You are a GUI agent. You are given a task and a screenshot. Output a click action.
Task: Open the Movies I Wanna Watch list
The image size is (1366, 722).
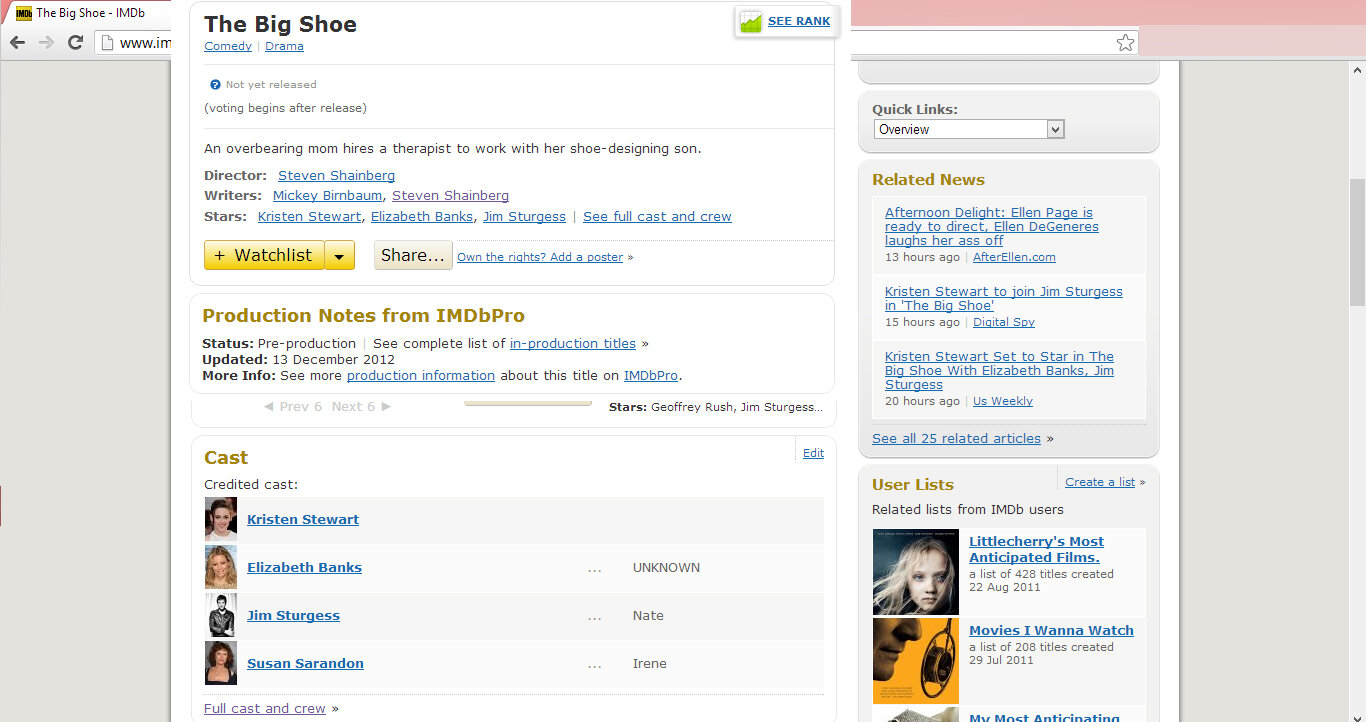point(1051,631)
